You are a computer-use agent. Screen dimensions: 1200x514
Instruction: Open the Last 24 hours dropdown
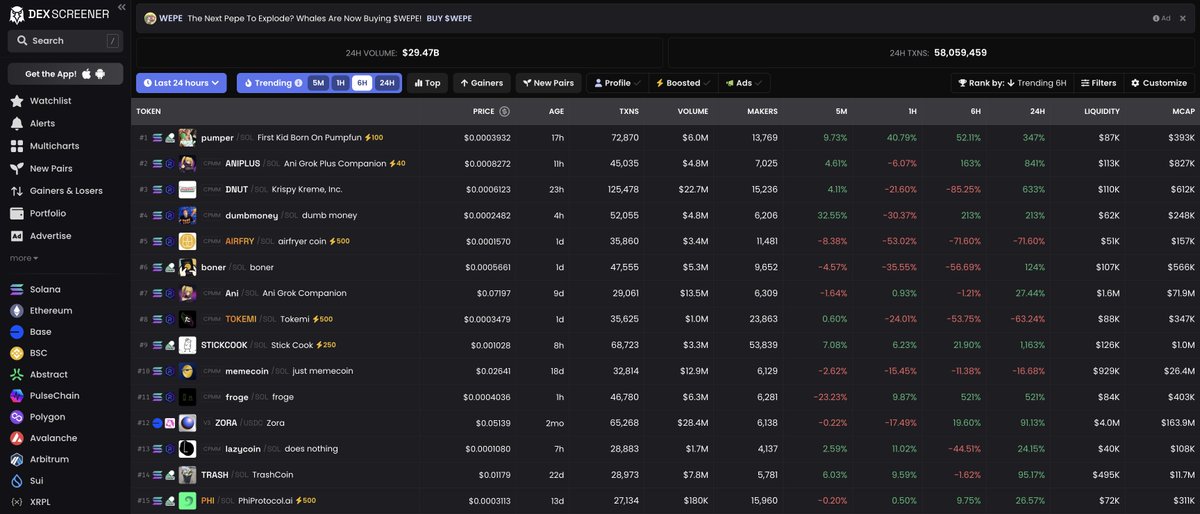(x=181, y=83)
